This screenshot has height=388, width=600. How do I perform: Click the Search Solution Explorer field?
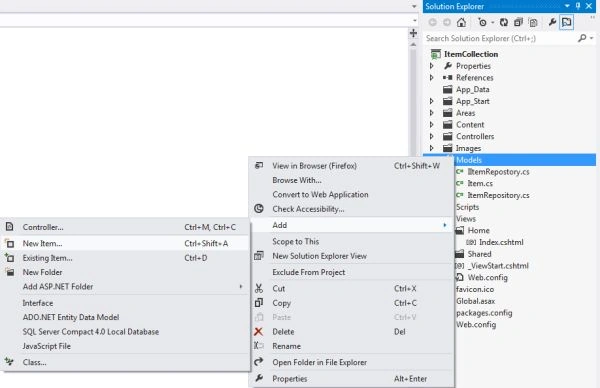[x=500, y=38]
